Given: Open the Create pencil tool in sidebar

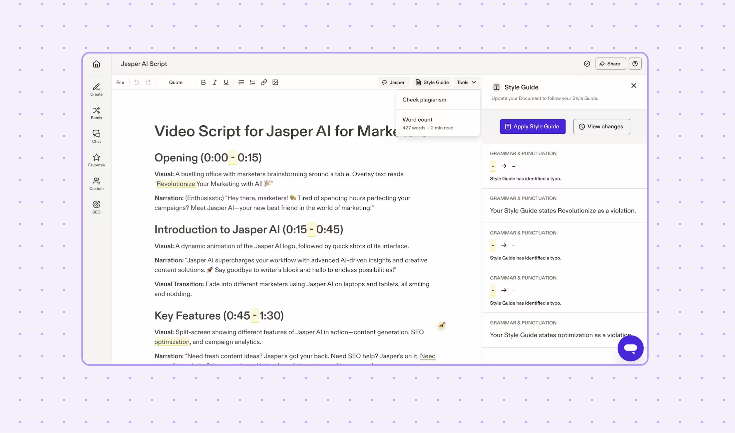Looking at the screenshot, I should point(97,89).
